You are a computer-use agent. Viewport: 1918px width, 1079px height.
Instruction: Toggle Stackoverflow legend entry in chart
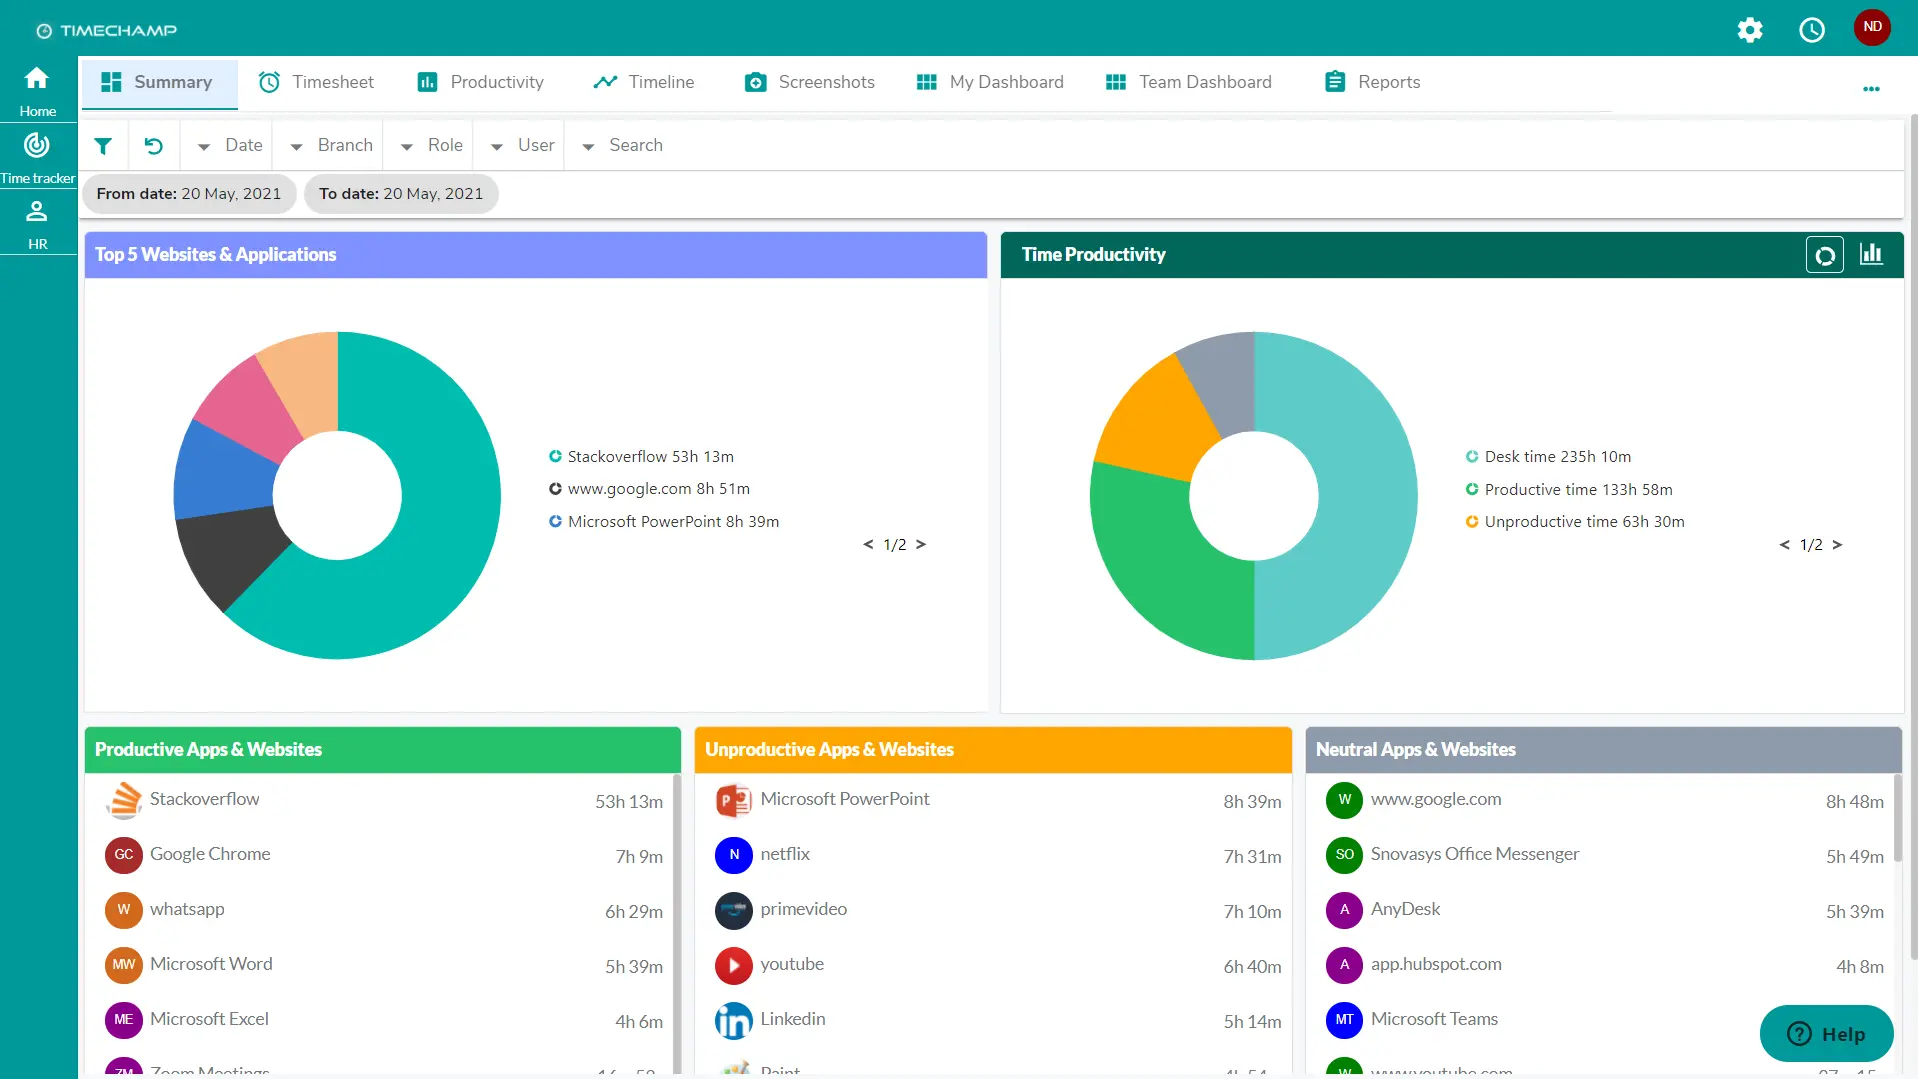click(x=641, y=457)
